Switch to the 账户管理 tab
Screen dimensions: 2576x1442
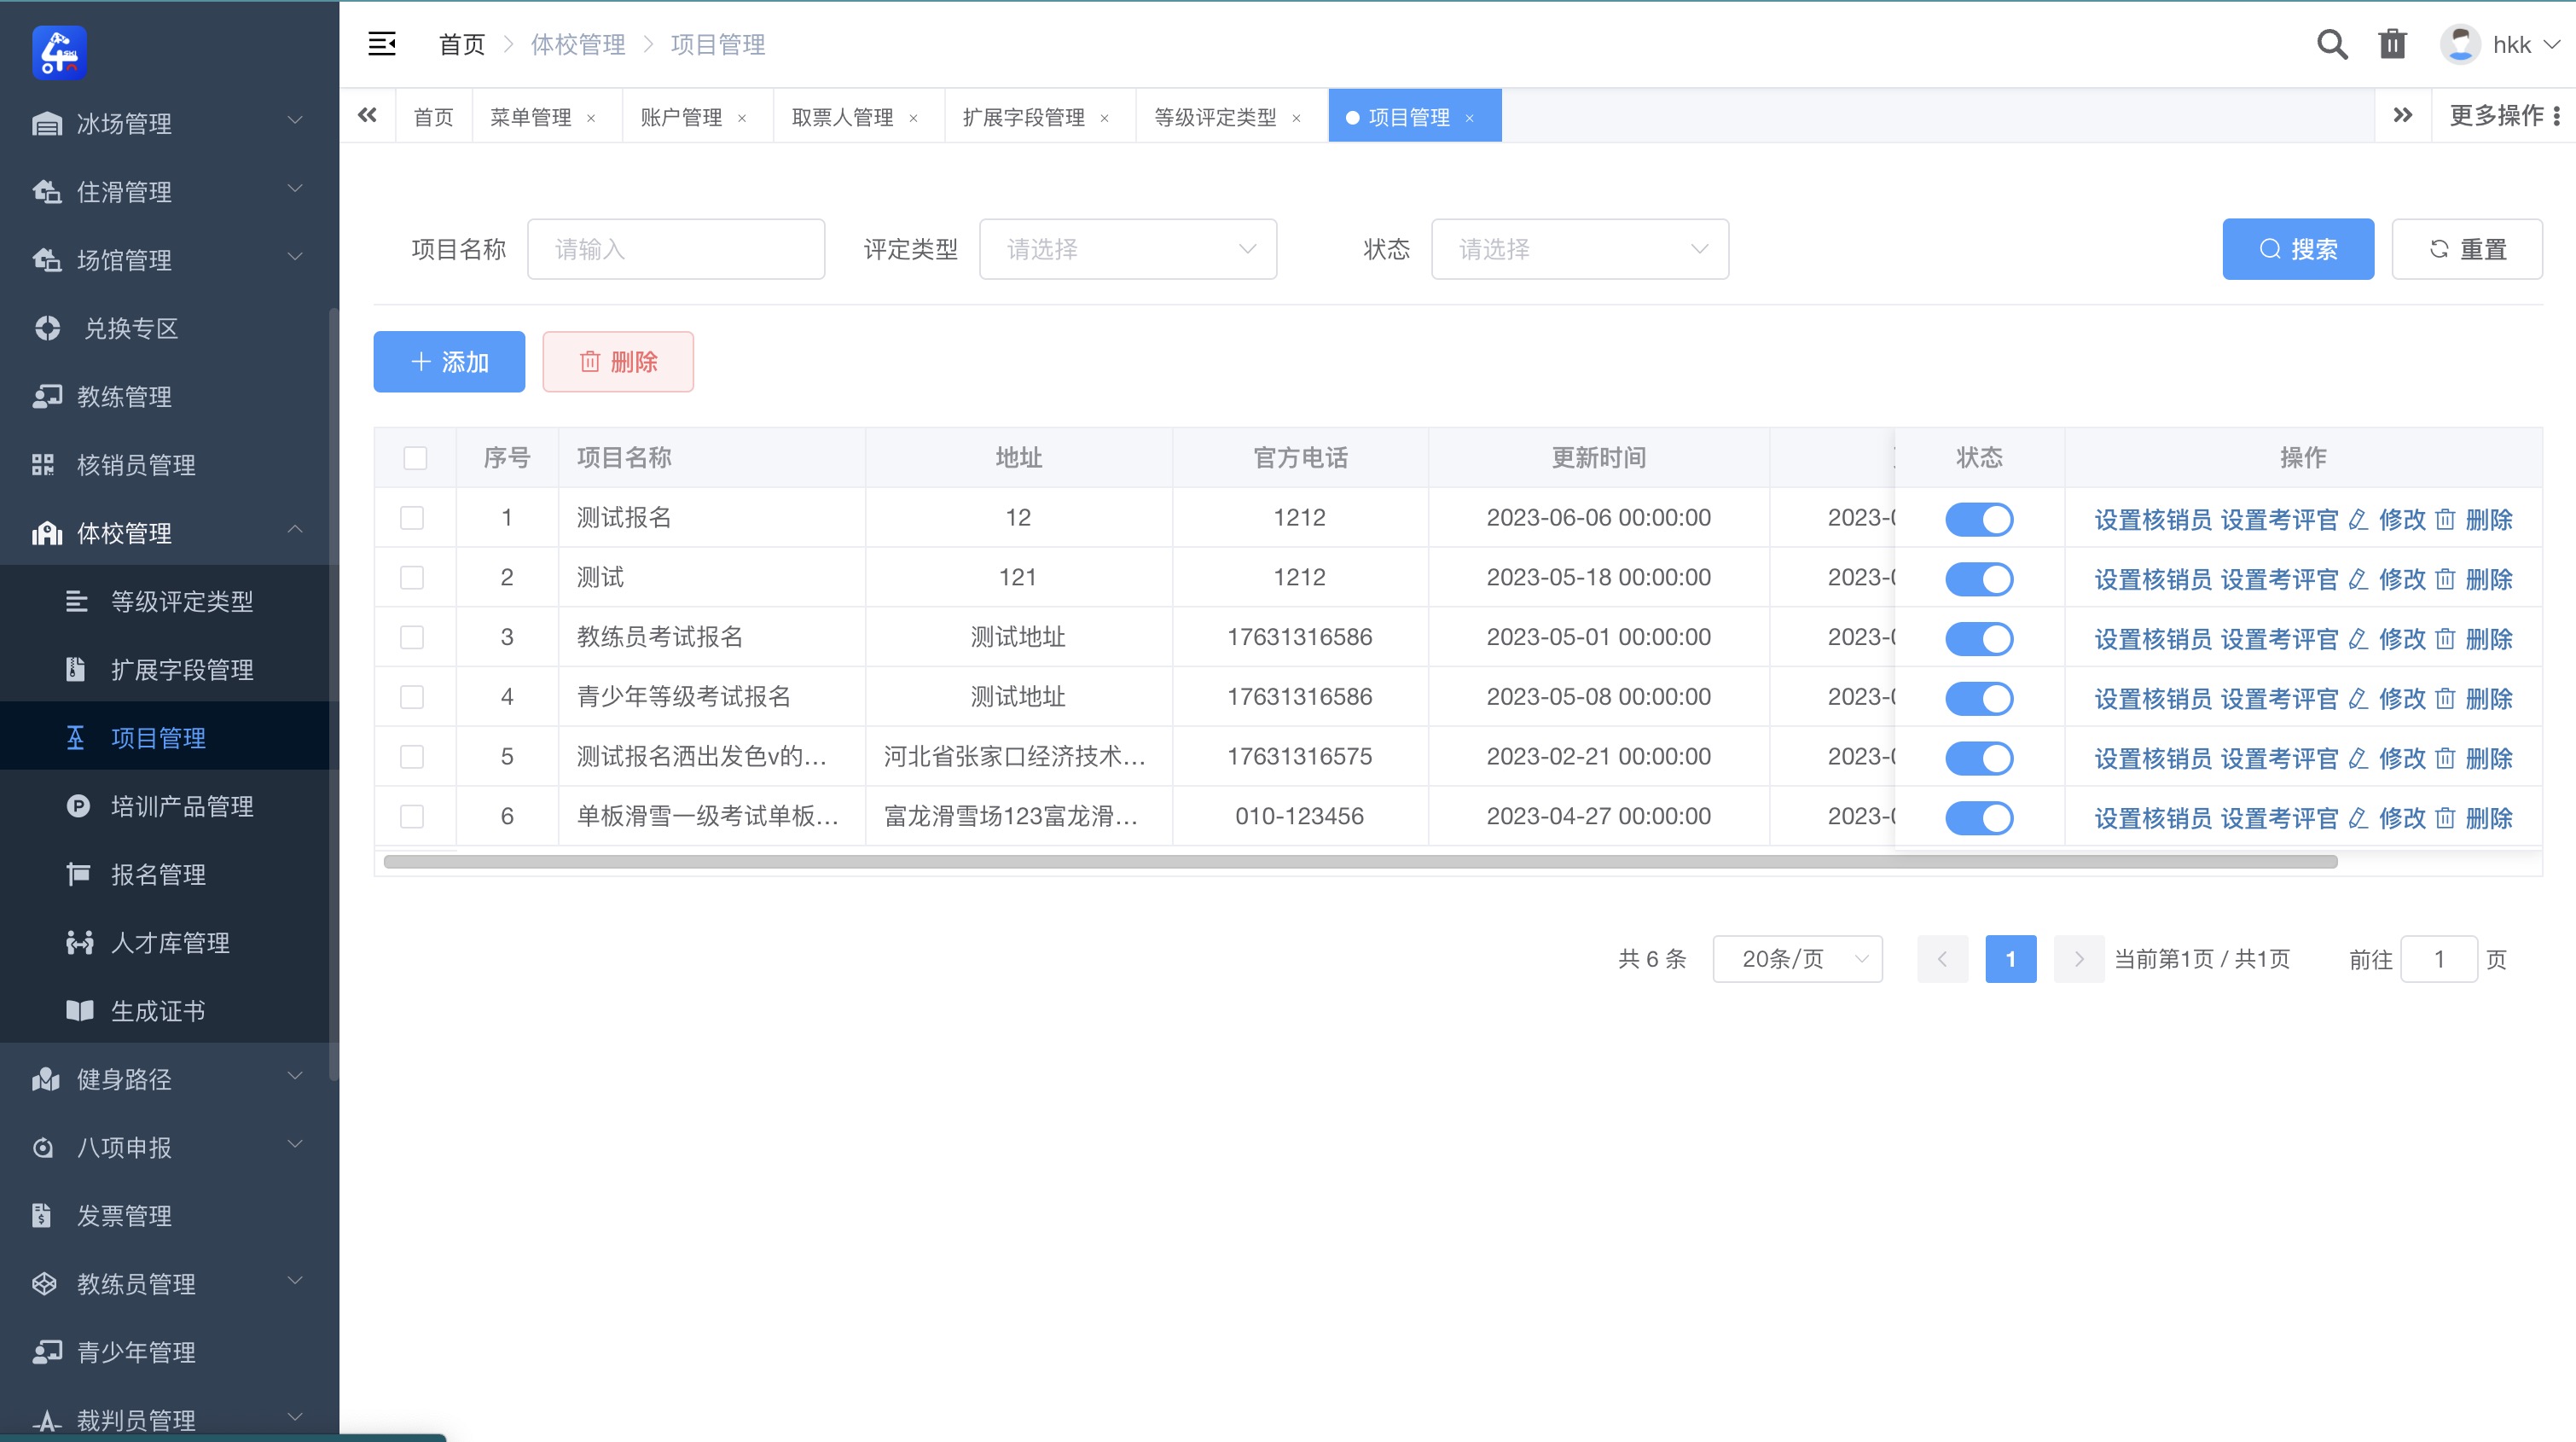(681, 117)
